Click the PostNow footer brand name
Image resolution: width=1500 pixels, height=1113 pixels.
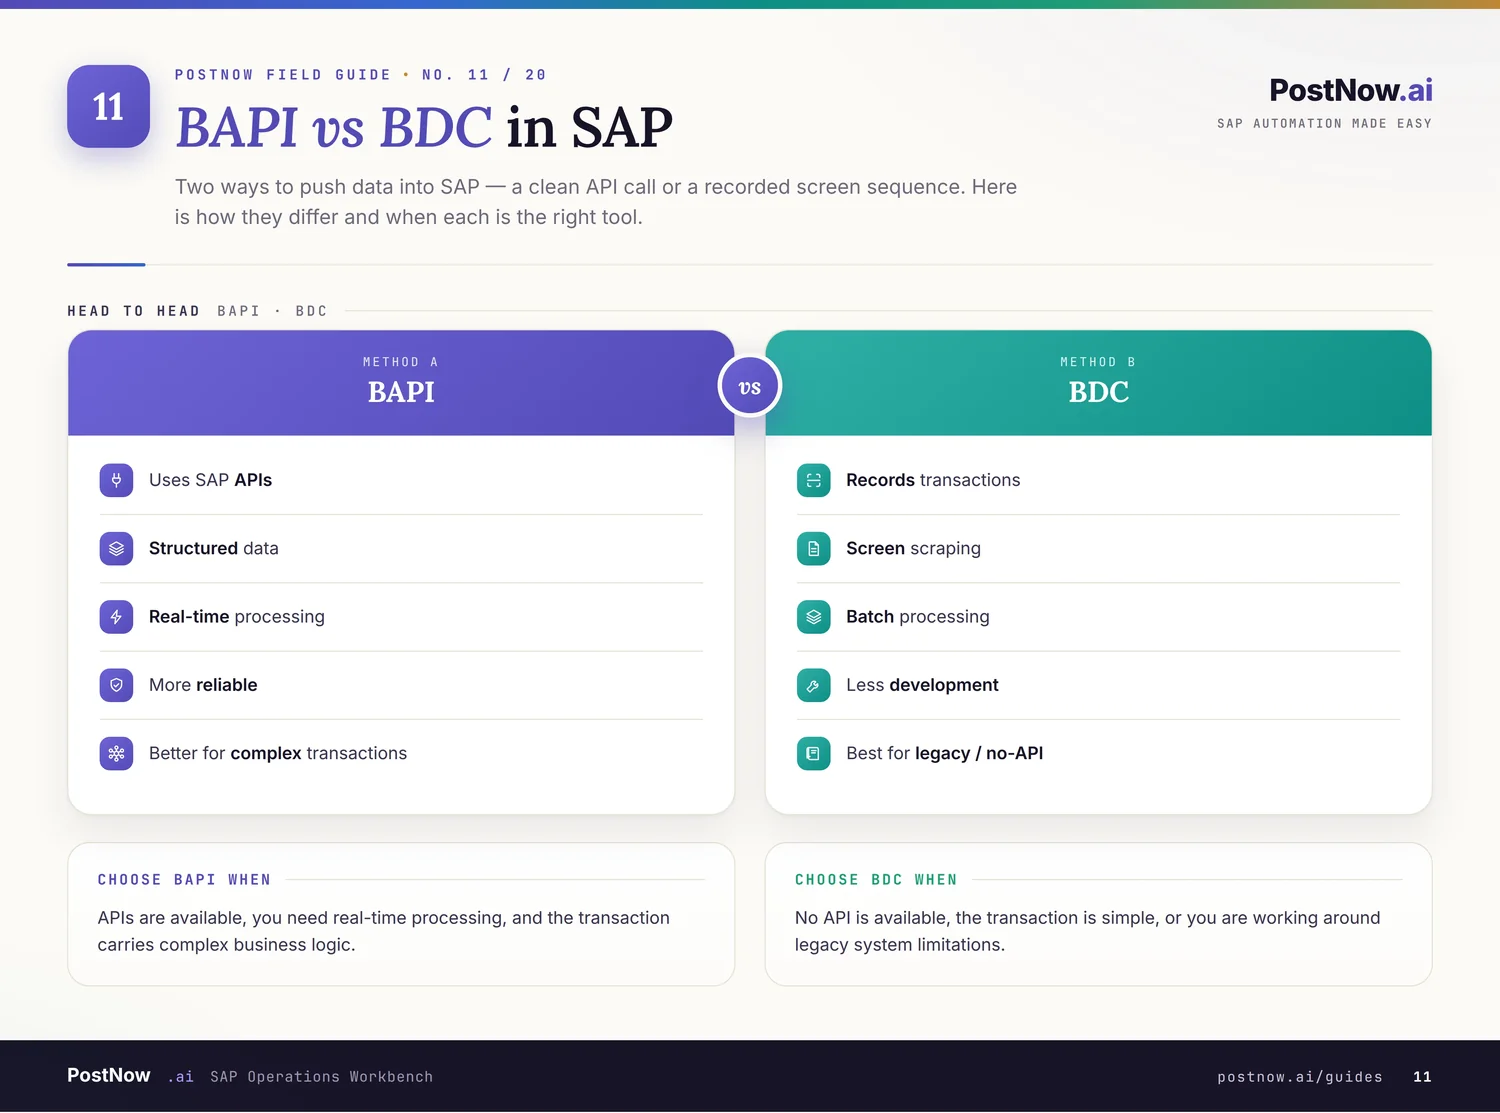pos(109,1075)
